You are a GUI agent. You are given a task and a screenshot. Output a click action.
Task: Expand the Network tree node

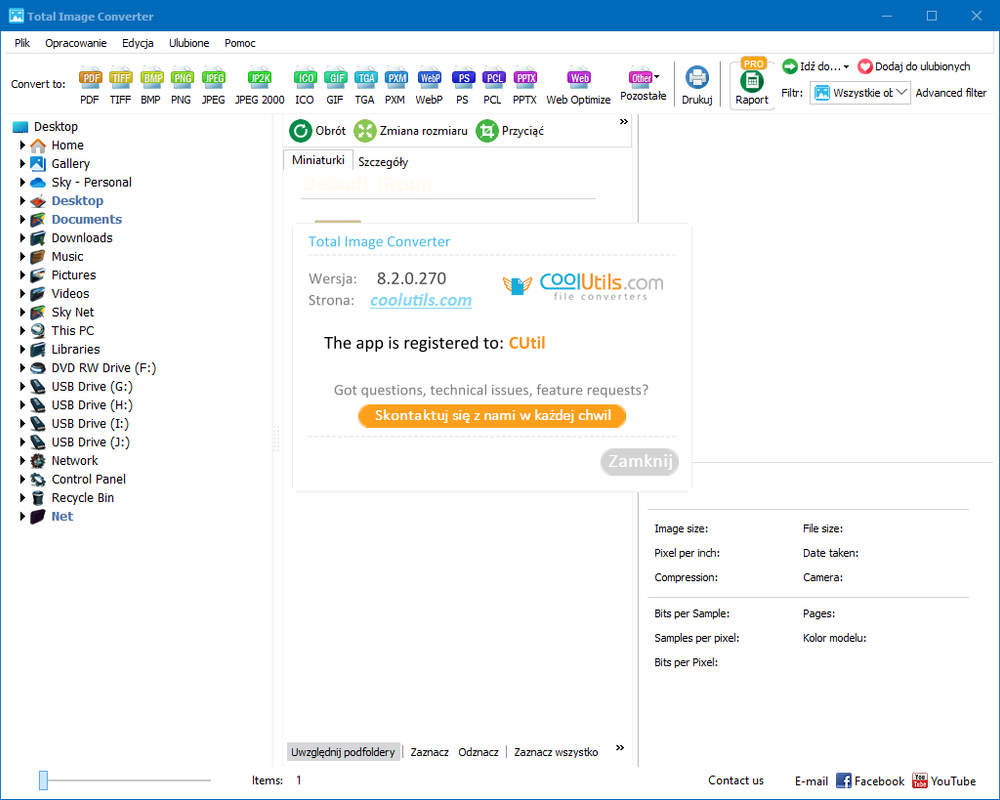pos(22,461)
